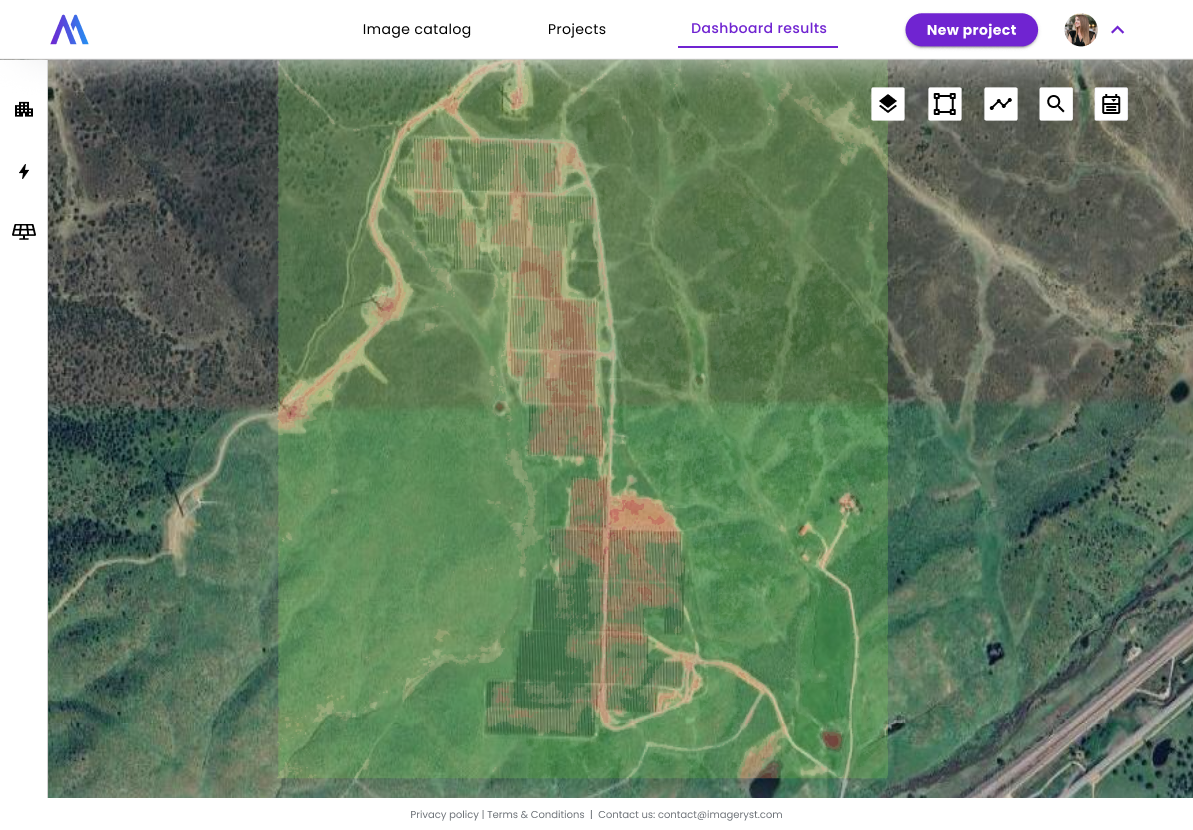Click the New project button

coord(972,30)
